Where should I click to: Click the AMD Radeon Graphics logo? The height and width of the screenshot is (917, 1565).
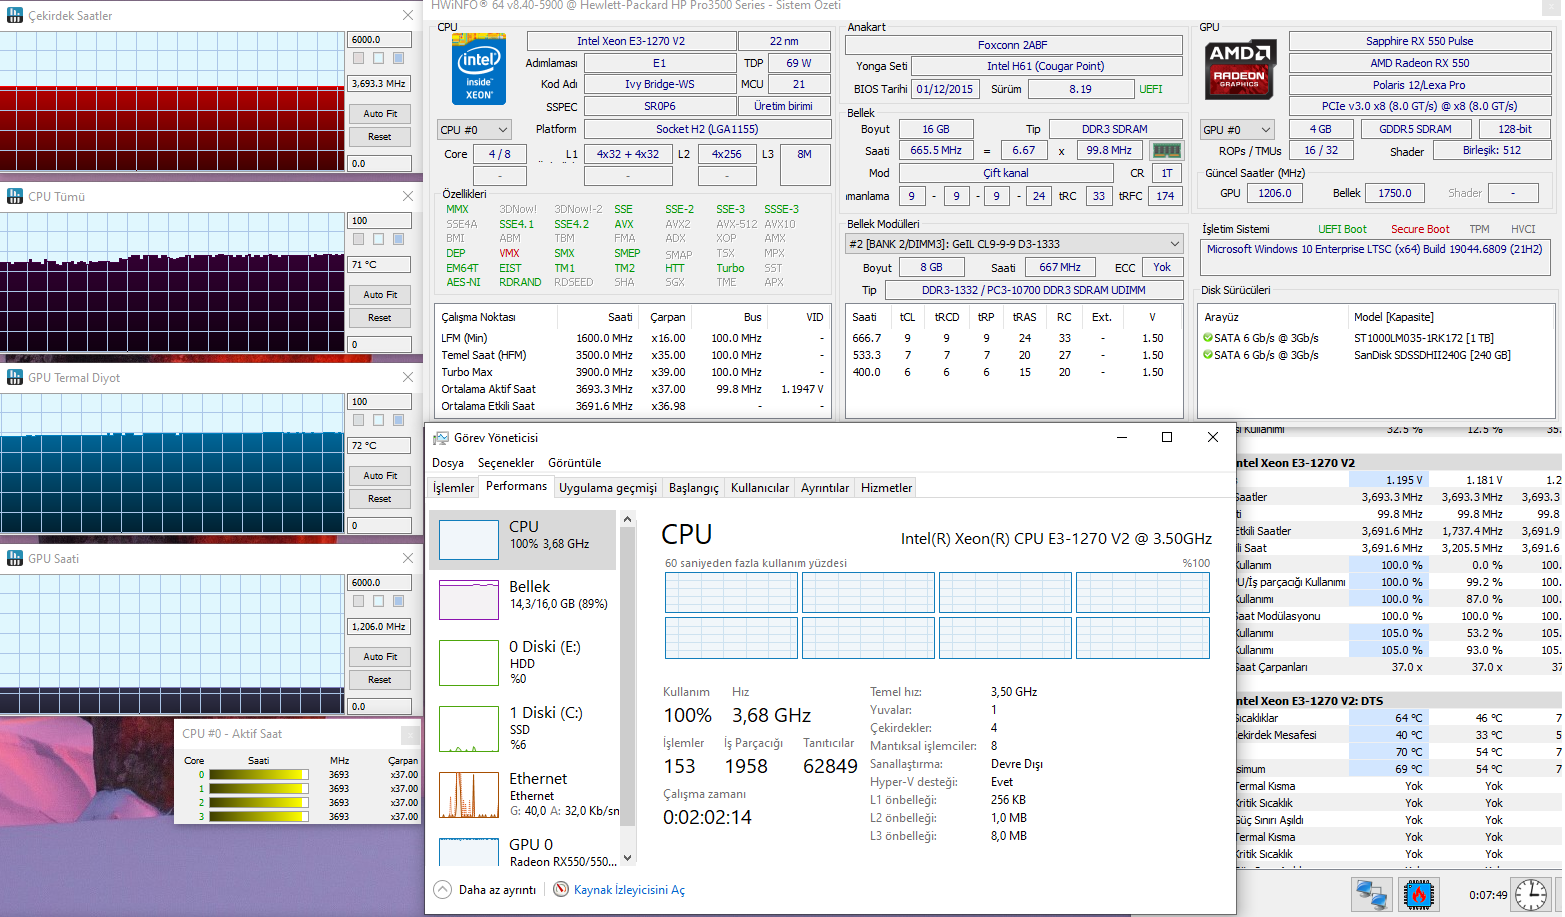[1239, 69]
